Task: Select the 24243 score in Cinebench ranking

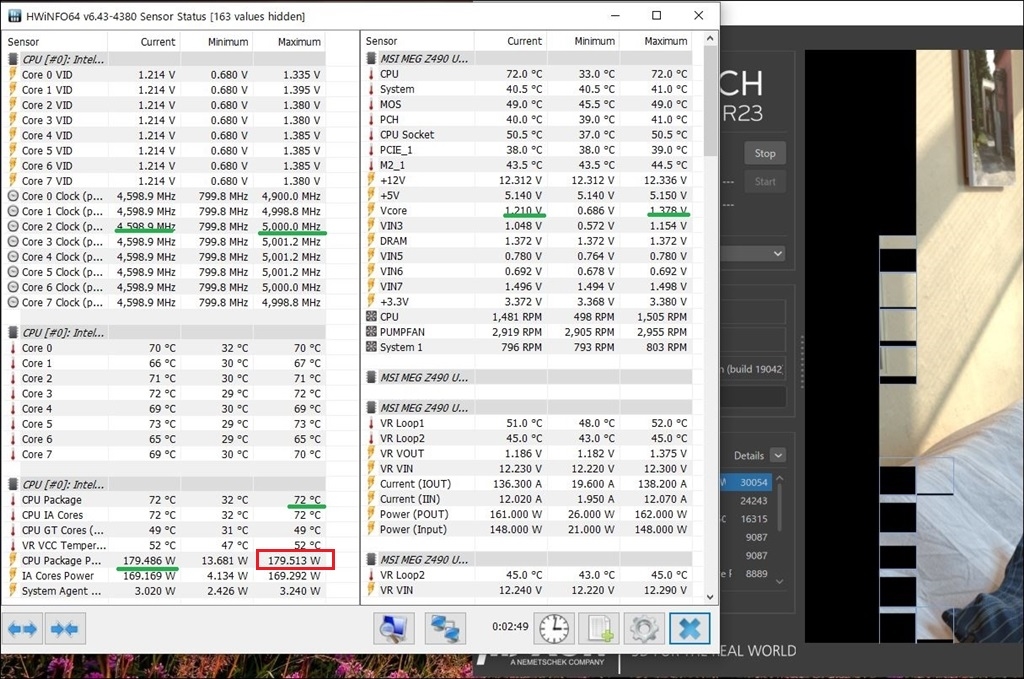Action: [753, 501]
